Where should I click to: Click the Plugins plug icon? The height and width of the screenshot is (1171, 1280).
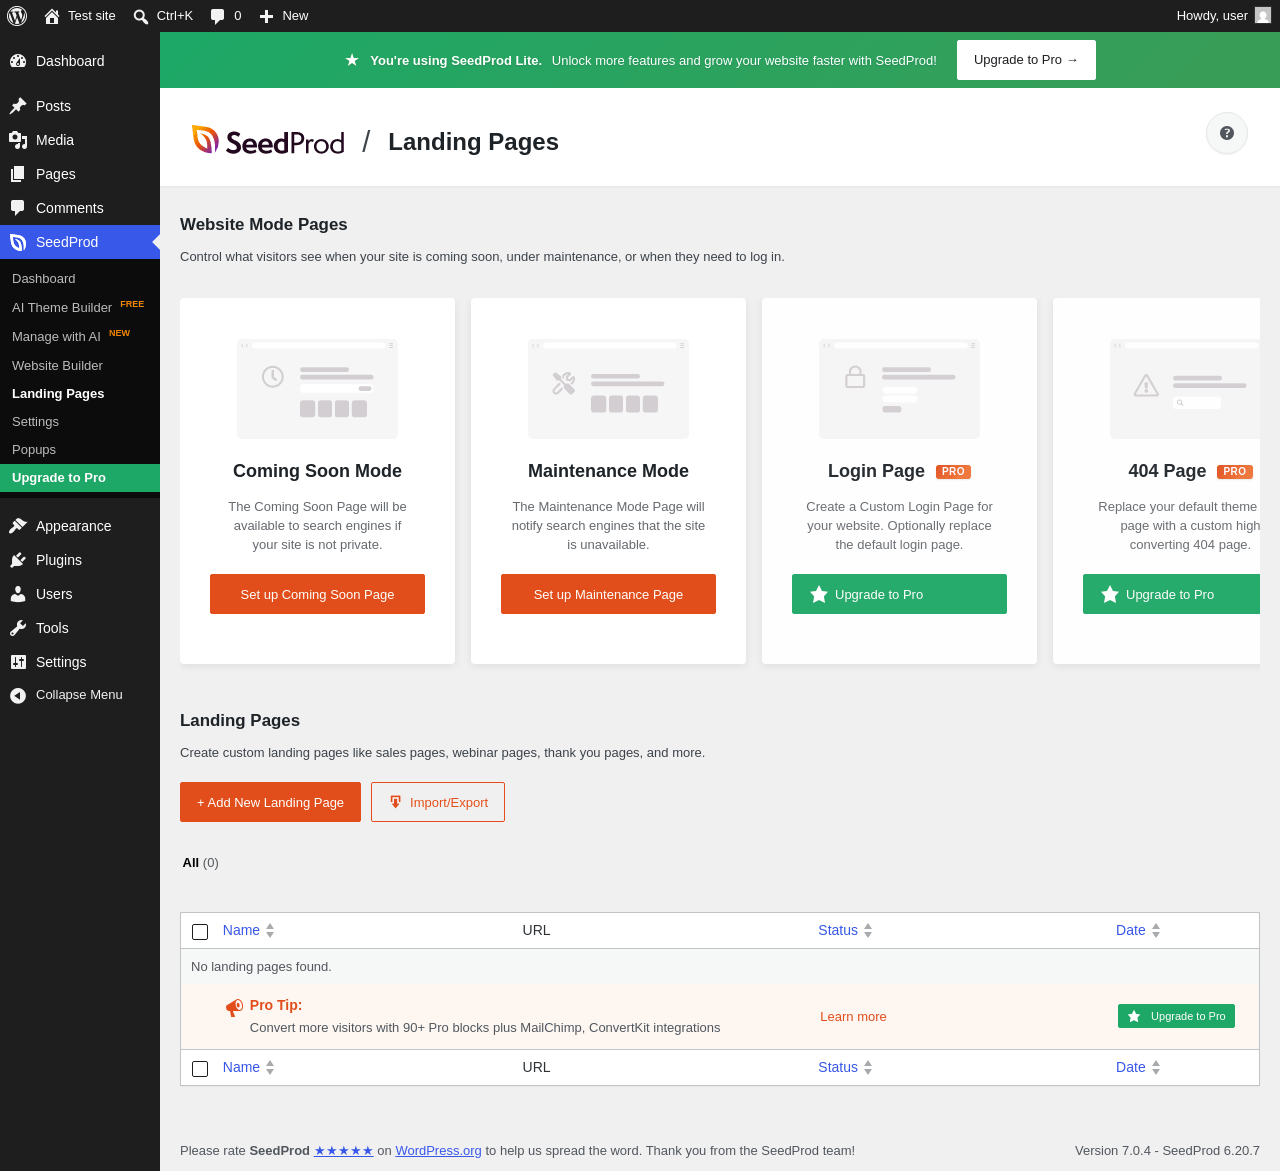click(x=18, y=560)
